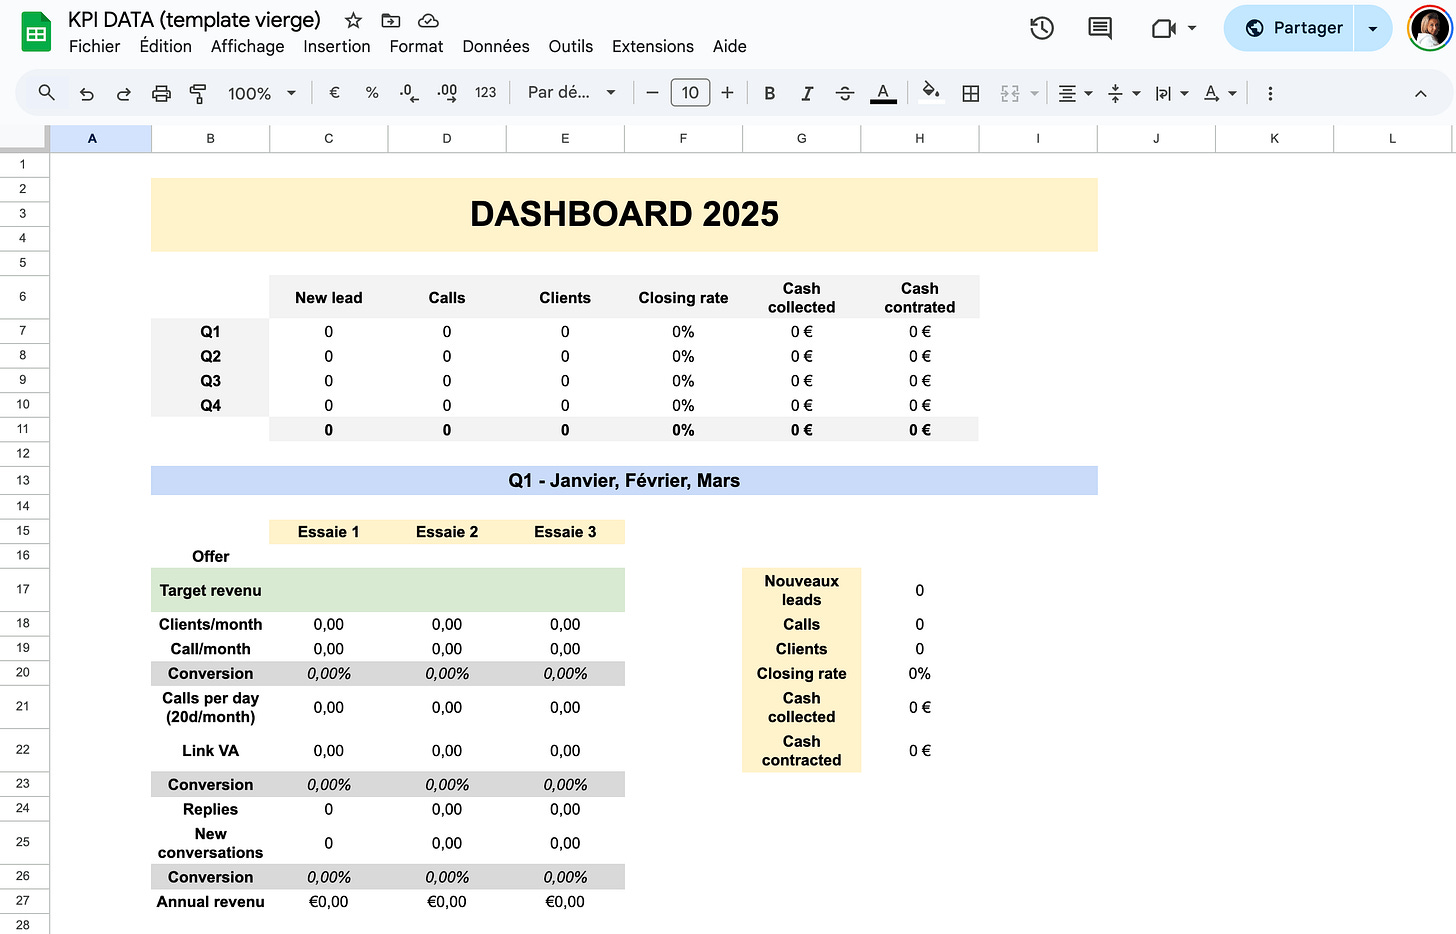The image size is (1456, 934).
Task: Toggle bold formatting
Action: (769, 93)
